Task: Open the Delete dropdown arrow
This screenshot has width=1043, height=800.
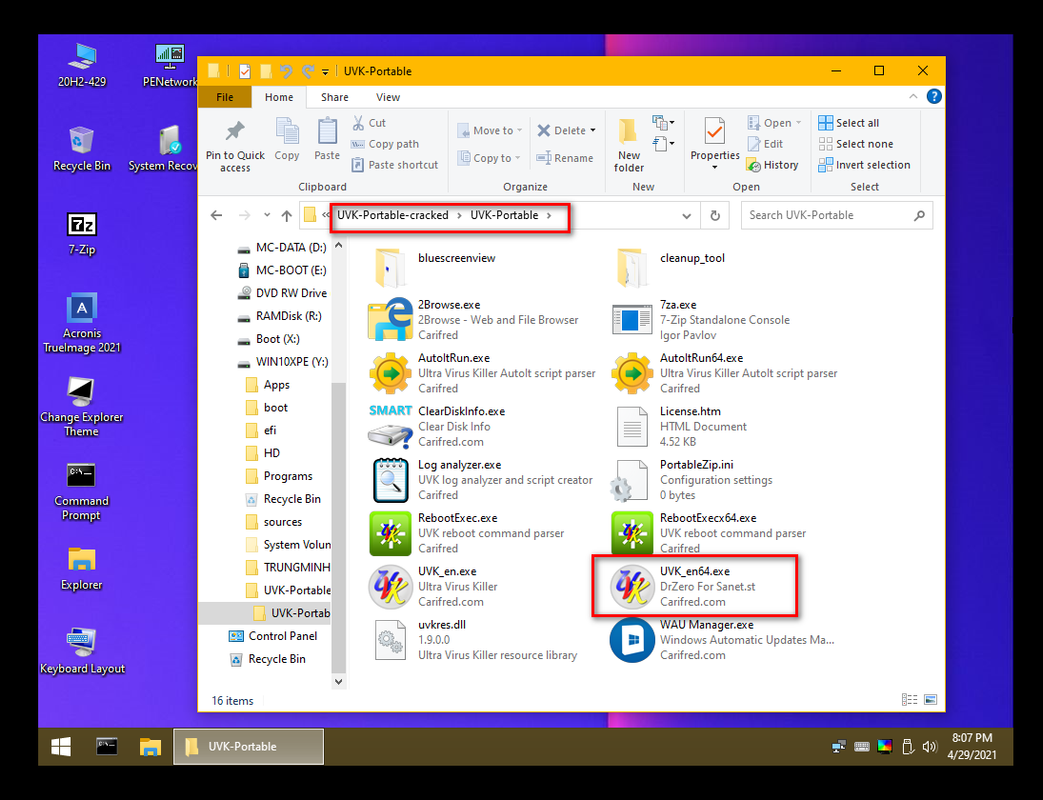Action: point(593,130)
